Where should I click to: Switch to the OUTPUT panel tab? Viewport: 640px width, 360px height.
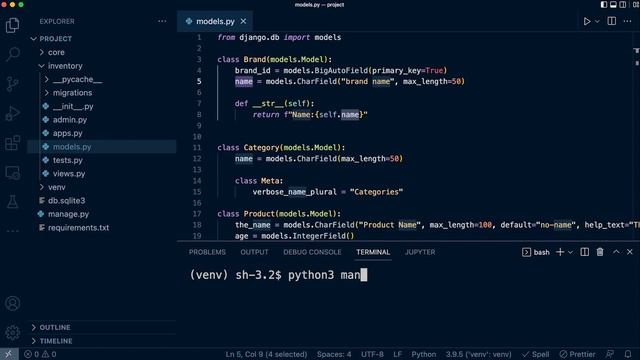pos(254,252)
